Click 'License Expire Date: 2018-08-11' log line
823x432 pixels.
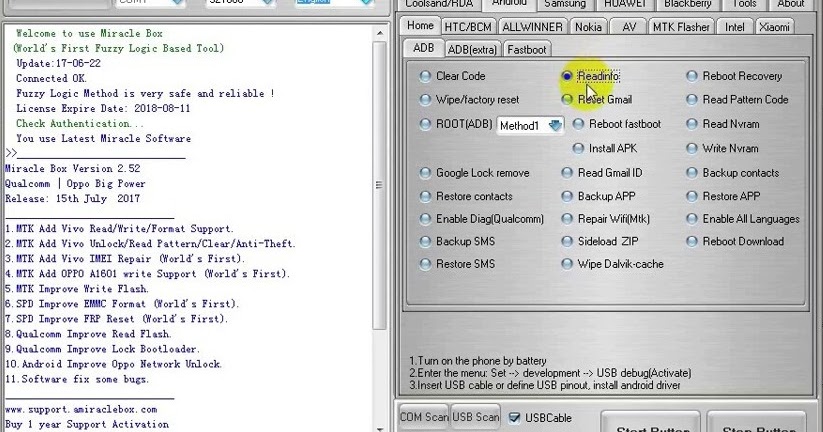(103, 109)
